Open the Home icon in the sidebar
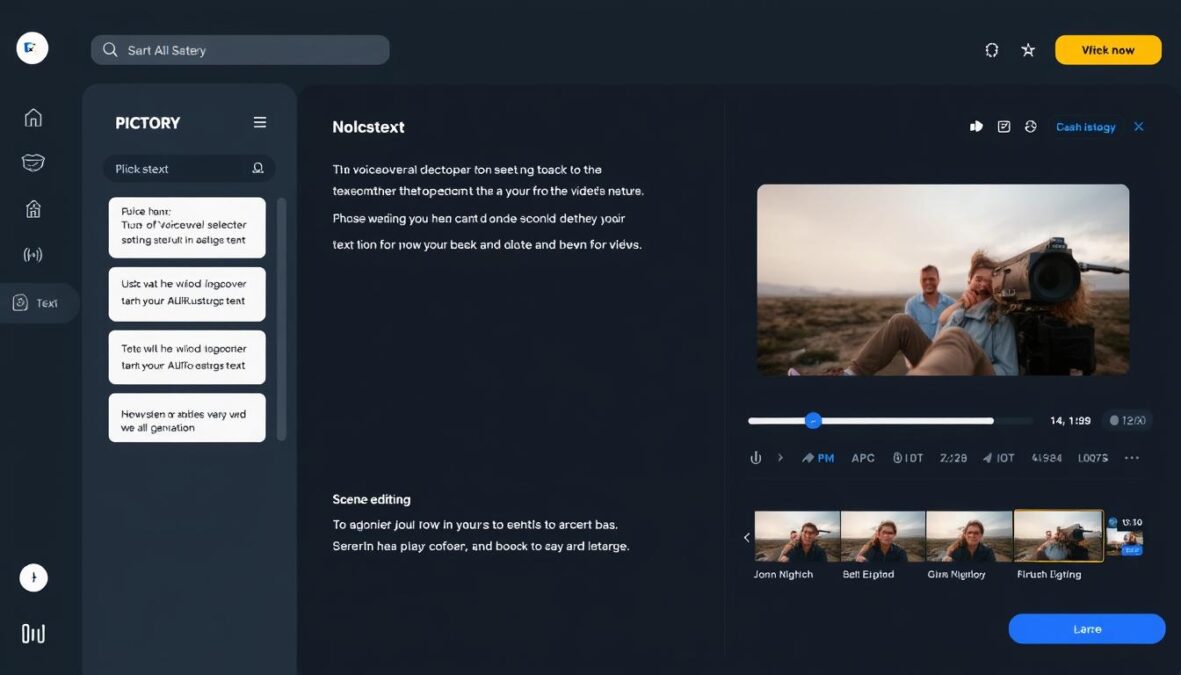 point(33,117)
